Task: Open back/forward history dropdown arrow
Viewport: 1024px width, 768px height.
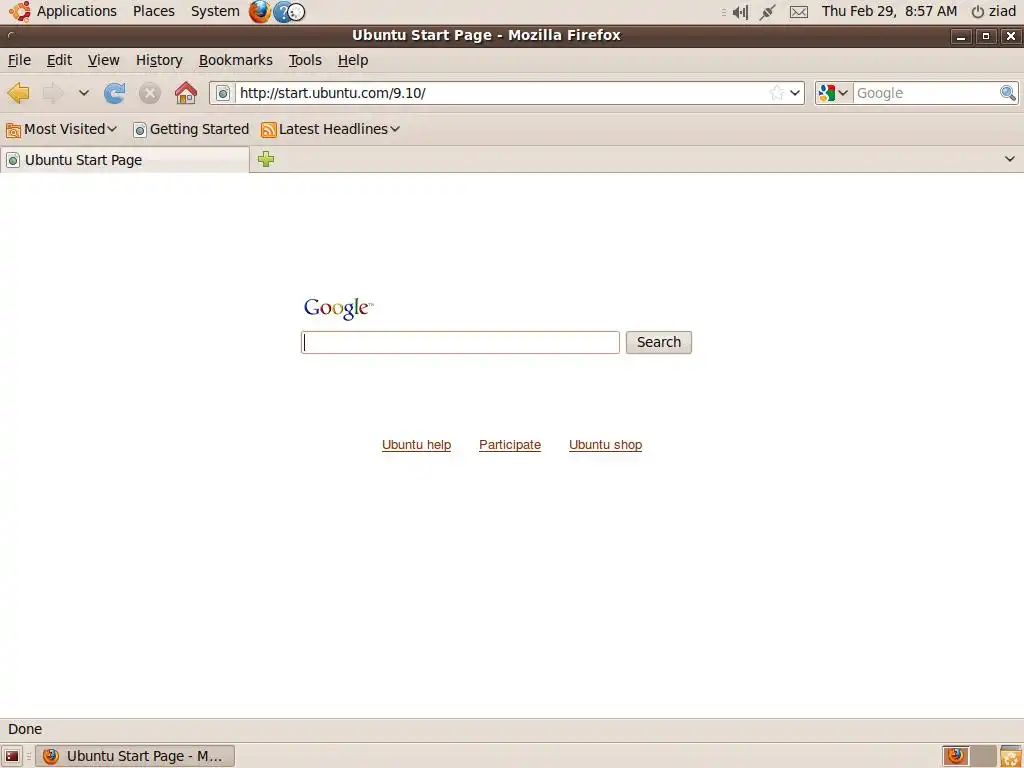Action: (84, 93)
